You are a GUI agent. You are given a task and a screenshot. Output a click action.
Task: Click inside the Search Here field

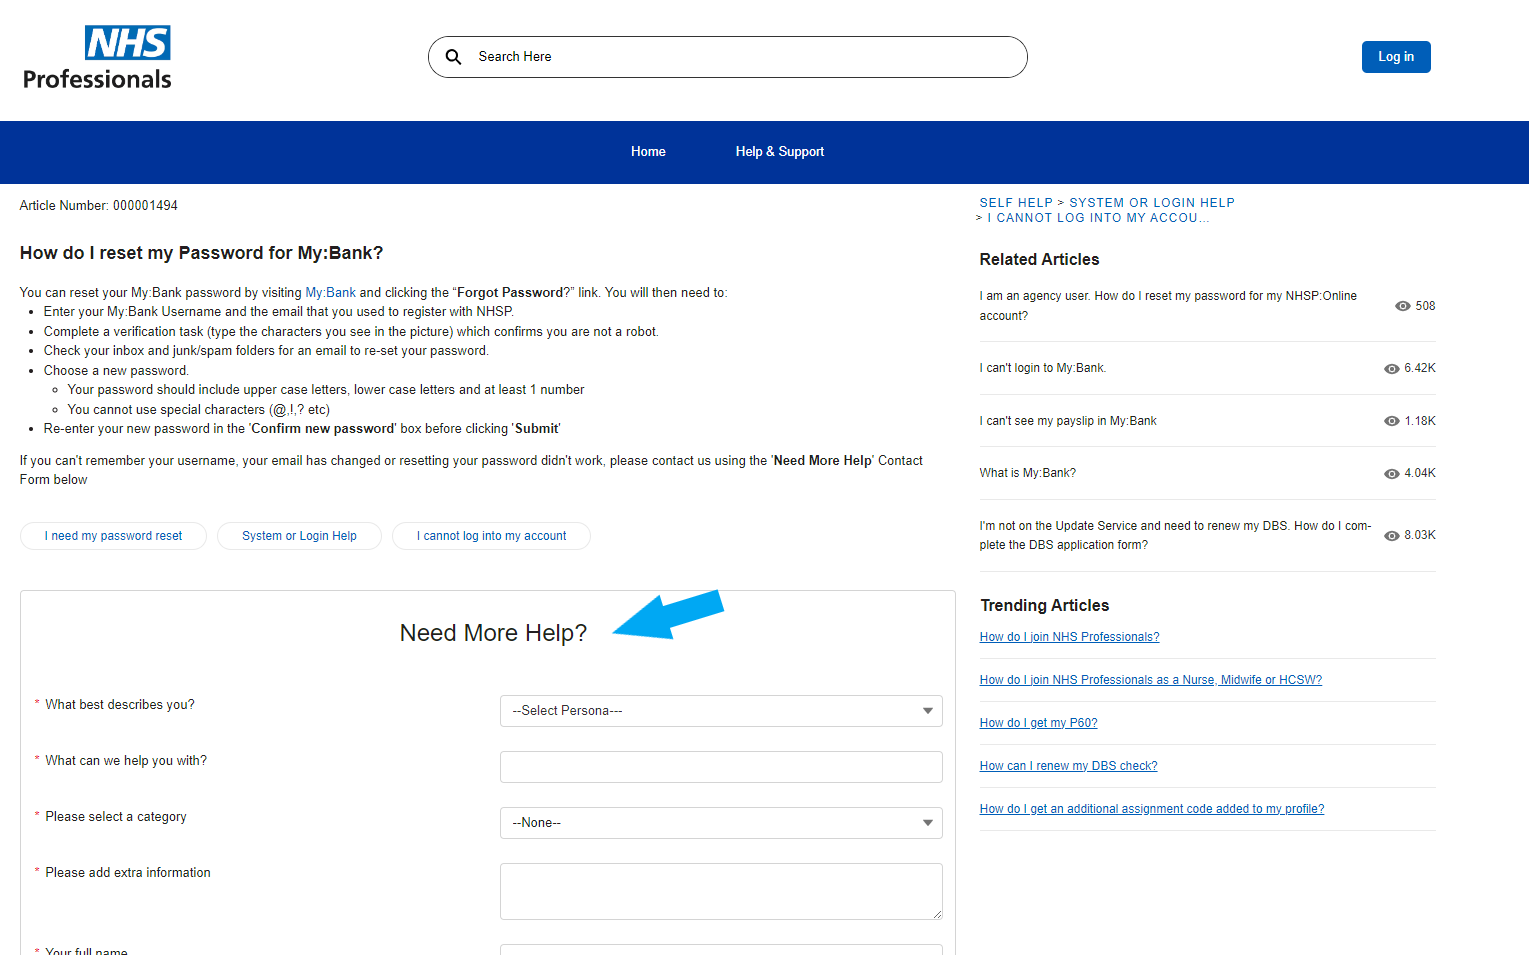(700, 57)
